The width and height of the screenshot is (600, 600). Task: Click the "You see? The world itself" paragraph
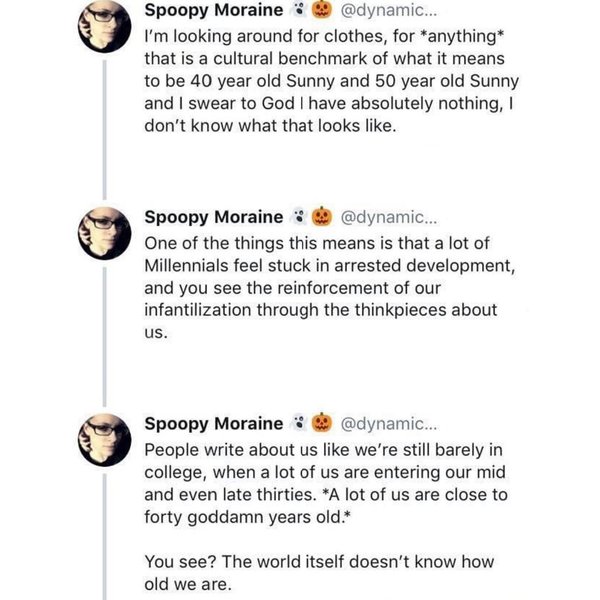pyautogui.click(x=319, y=574)
